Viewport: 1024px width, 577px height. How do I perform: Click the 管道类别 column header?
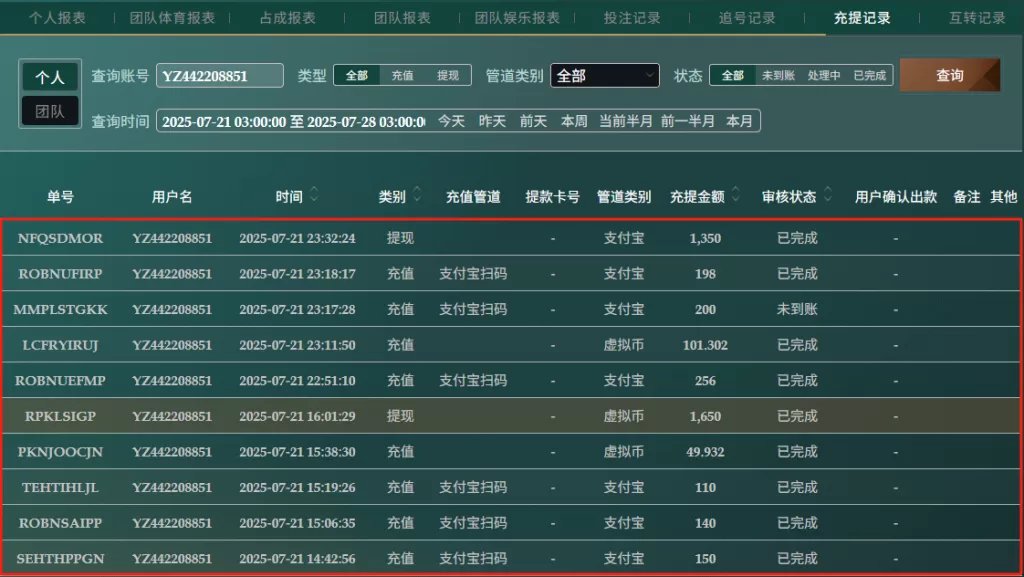pyautogui.click(x=624, y=196)
